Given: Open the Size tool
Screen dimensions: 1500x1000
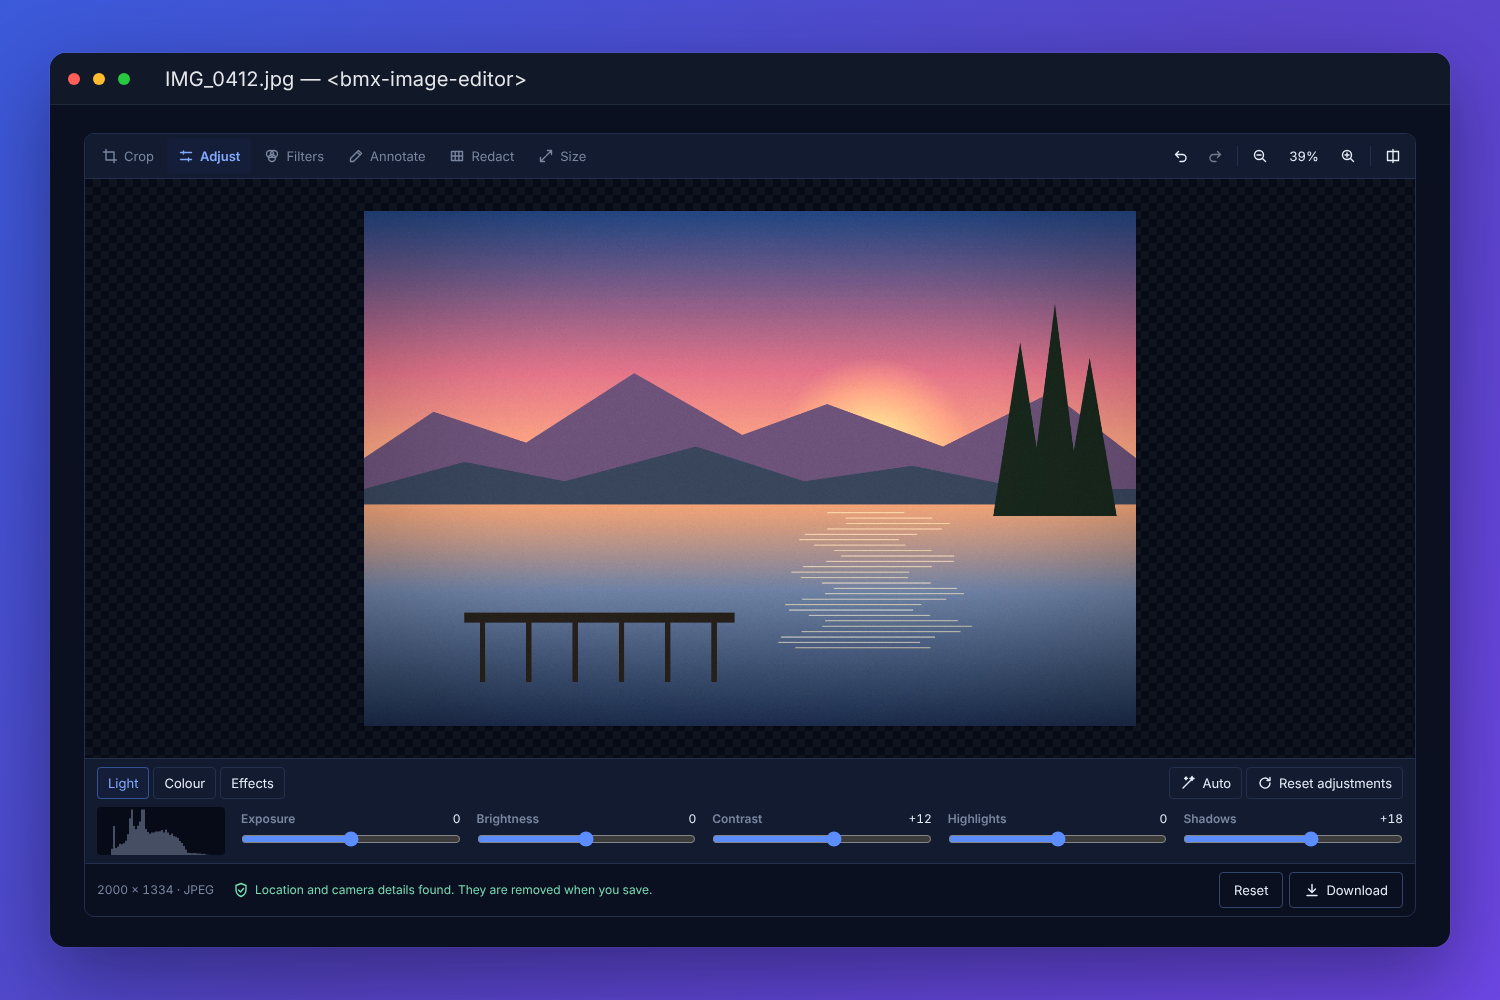Looking at the screenshot, I should tap(562, 156).
